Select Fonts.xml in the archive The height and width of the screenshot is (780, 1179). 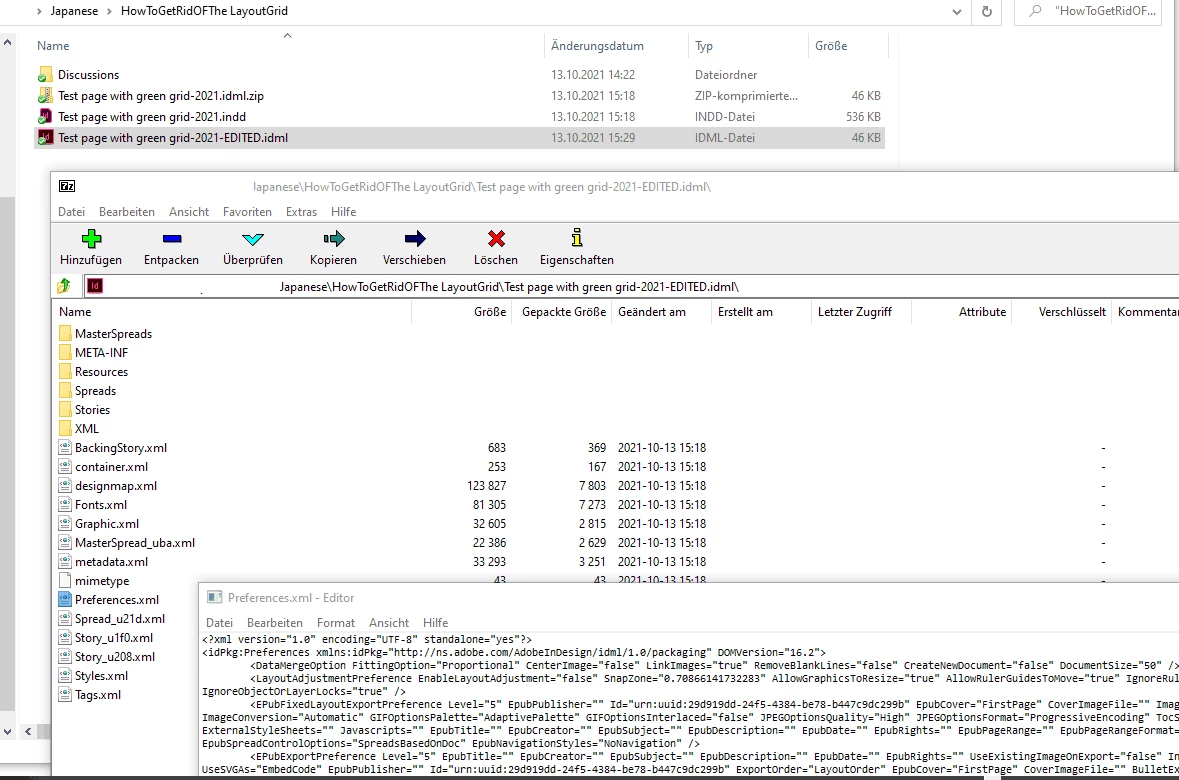101,505
